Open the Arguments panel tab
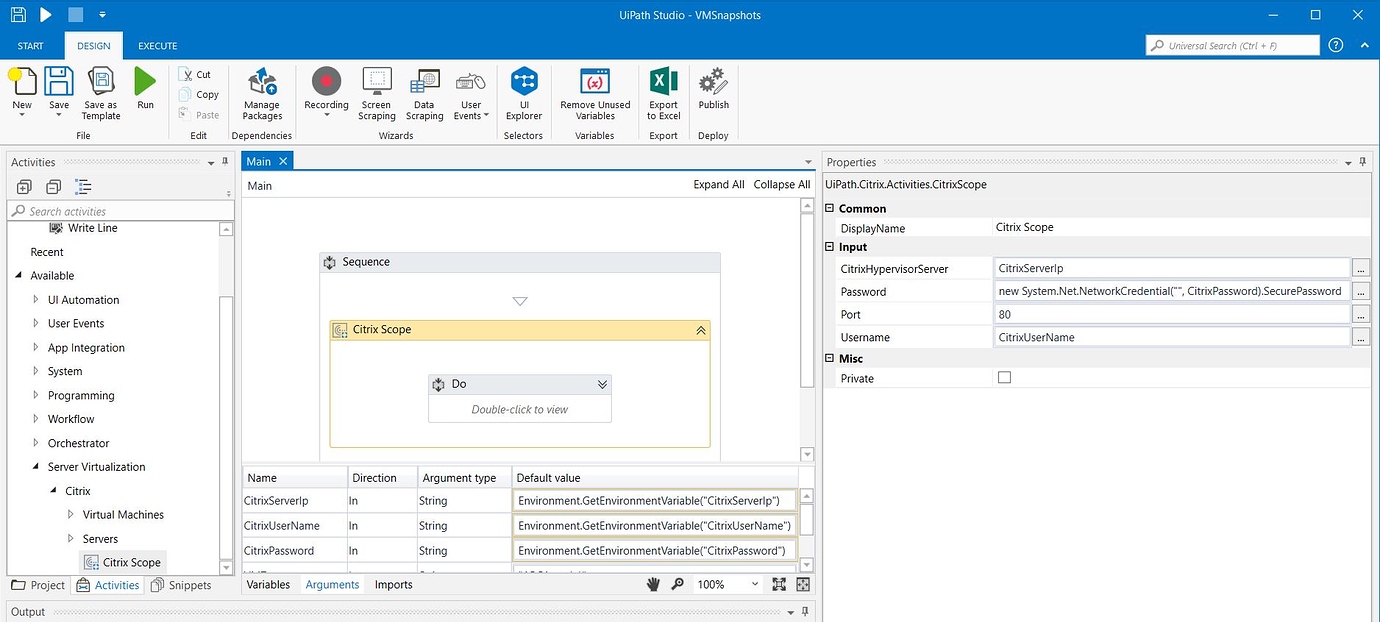1380x622 pixels. pos(332,584)
